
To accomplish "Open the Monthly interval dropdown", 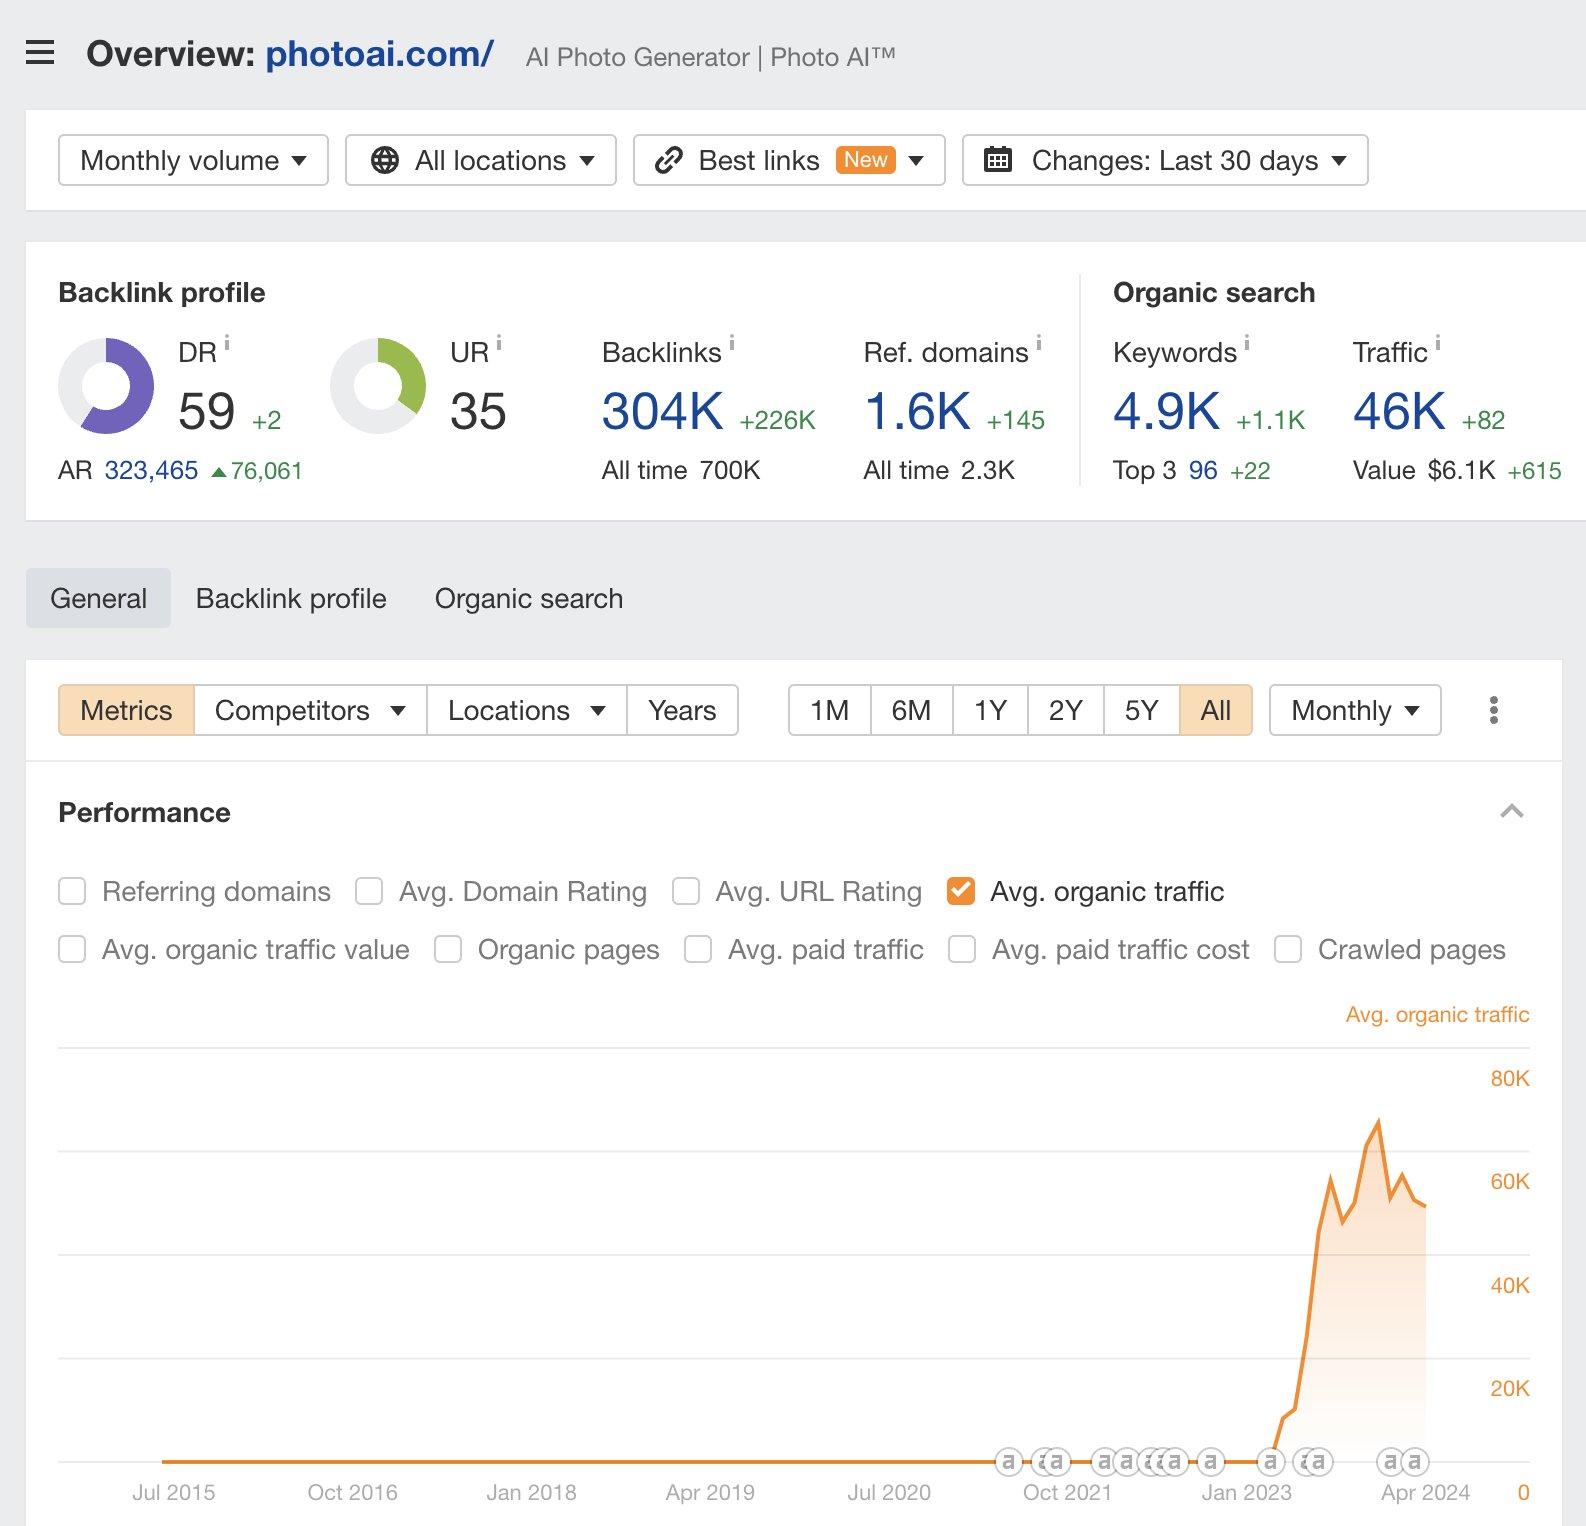I will click(1355, 710).
